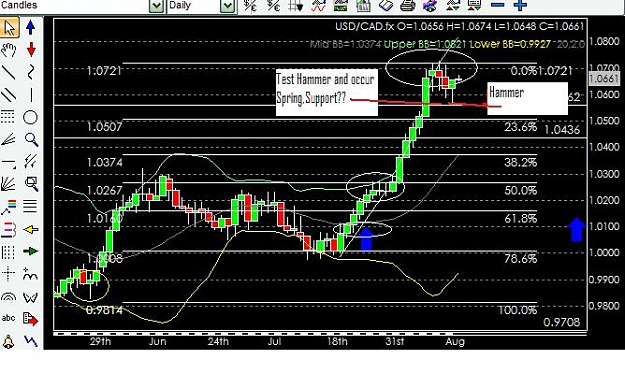The image size is (625, 374).
Task: Click the 'Test Hammer and occur Spring' text annotation
Action: (326, 93)
